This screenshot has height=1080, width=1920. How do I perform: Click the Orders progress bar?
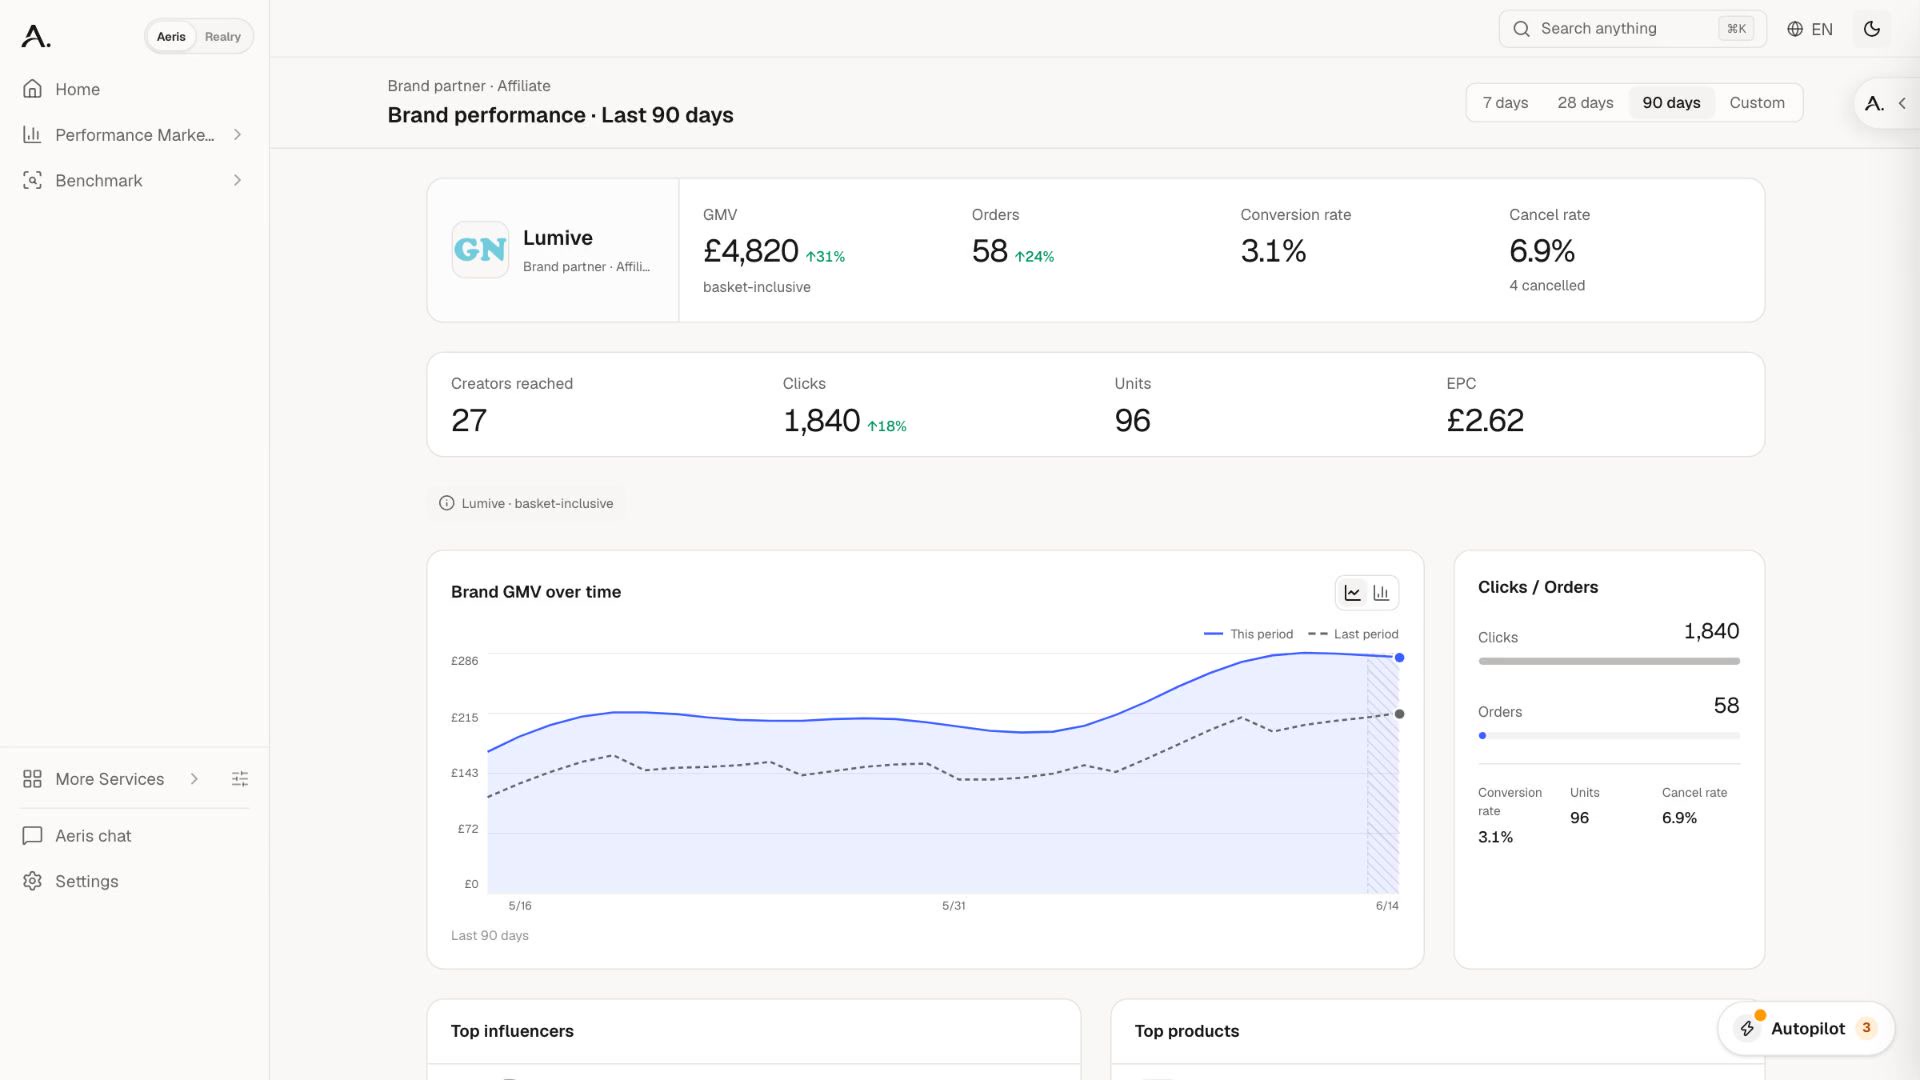[x=1609, y=736]
